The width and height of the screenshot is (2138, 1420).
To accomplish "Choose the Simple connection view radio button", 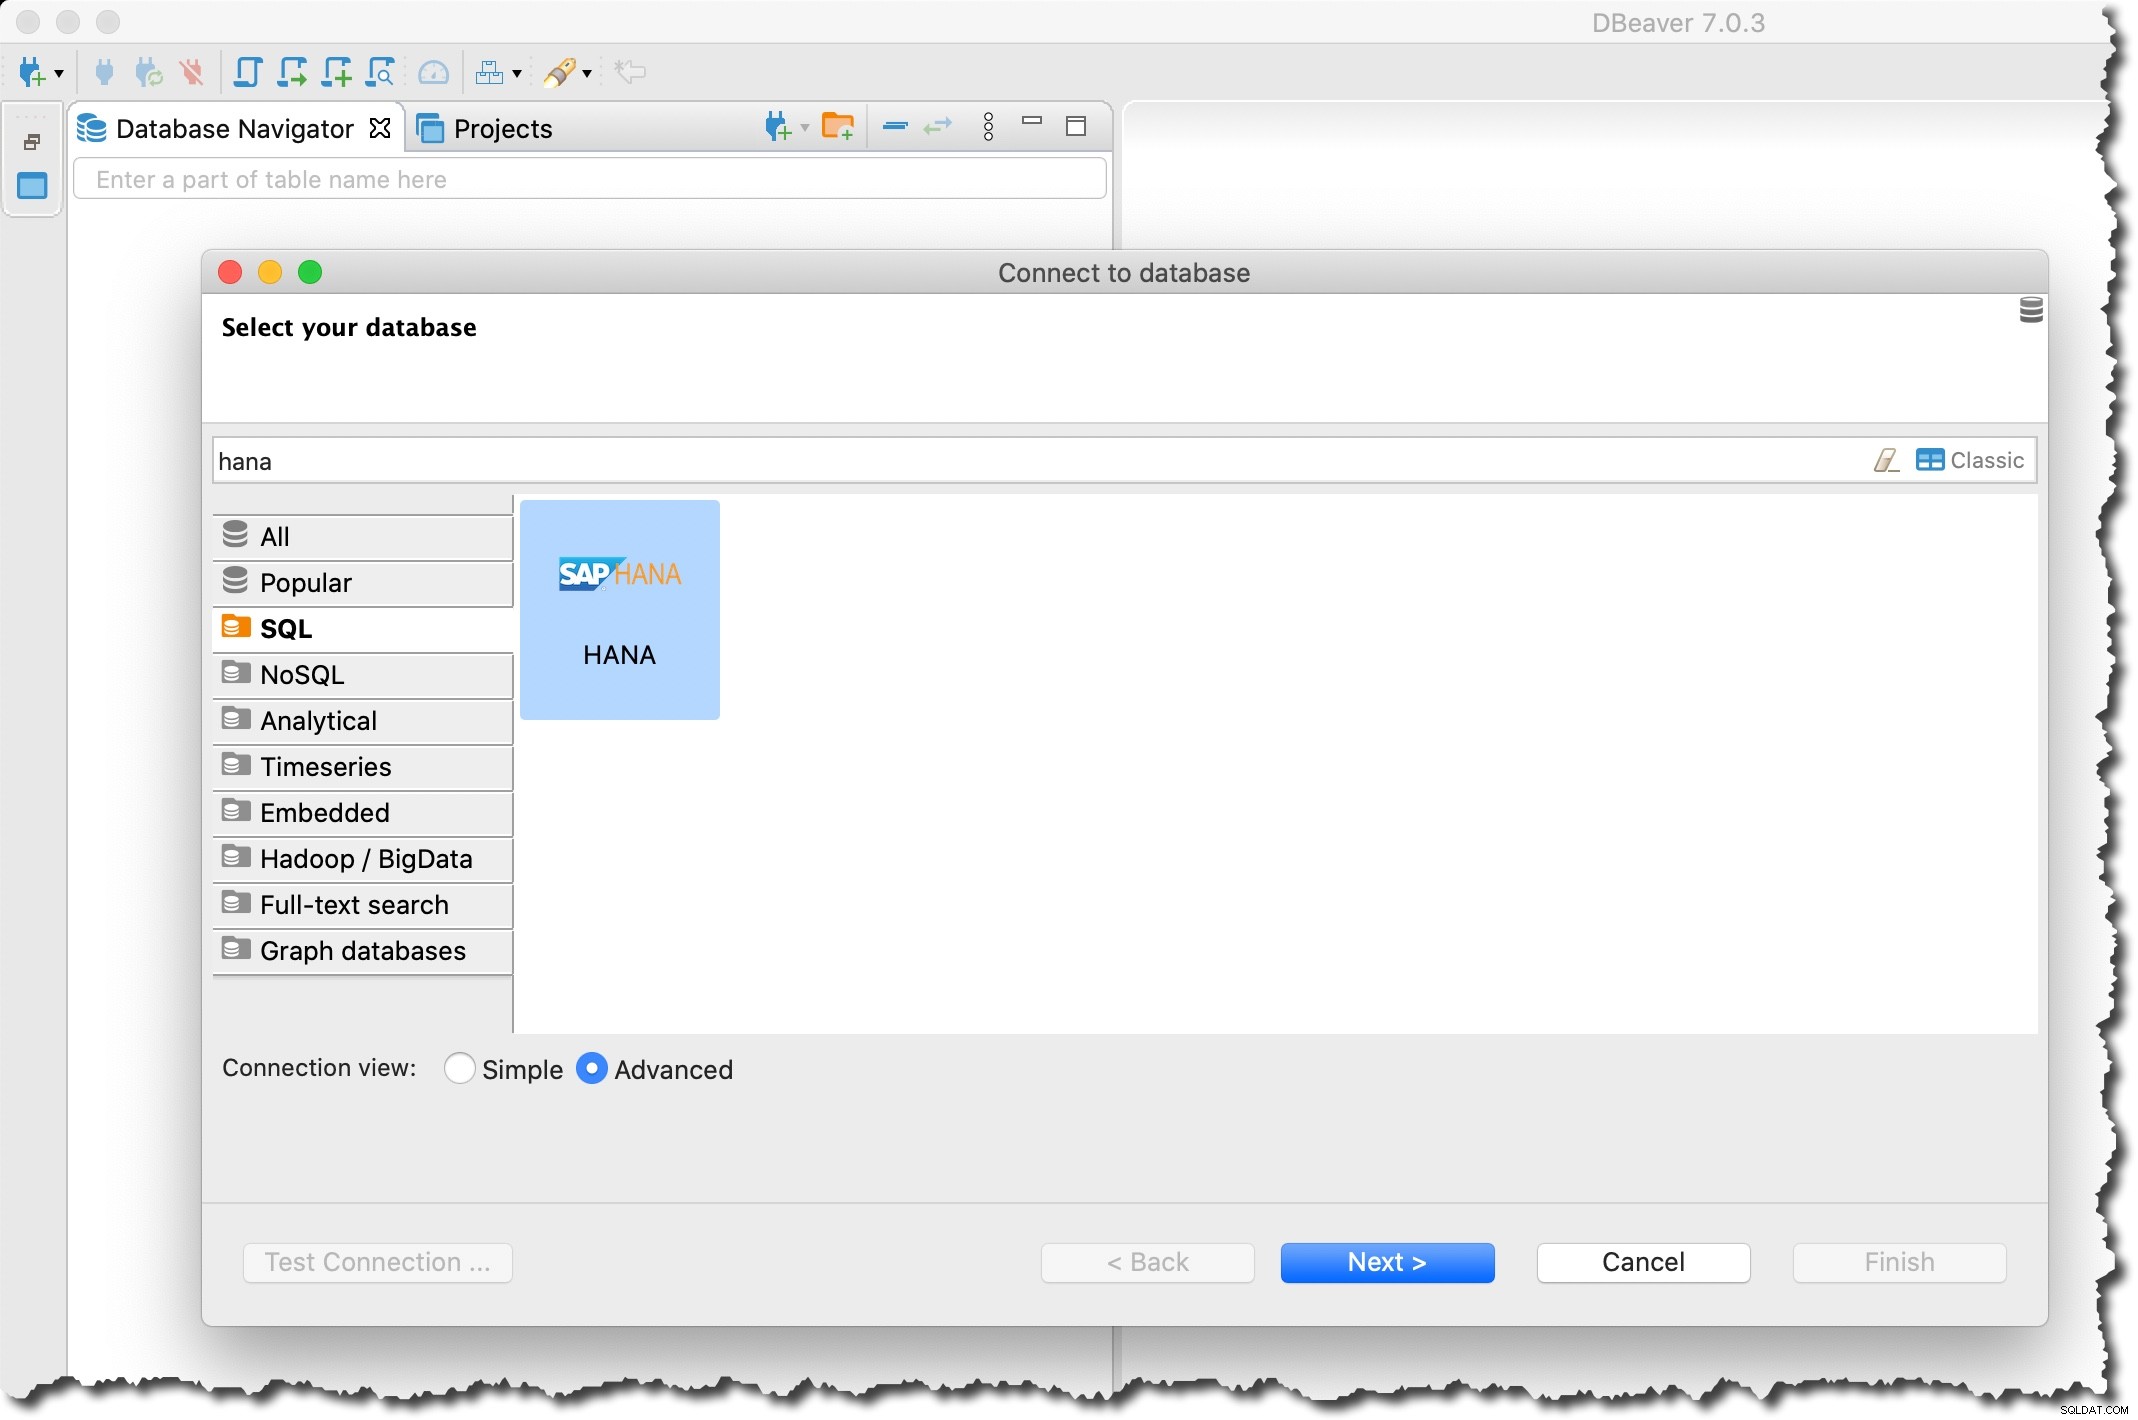I will [x=459, y=1069].
